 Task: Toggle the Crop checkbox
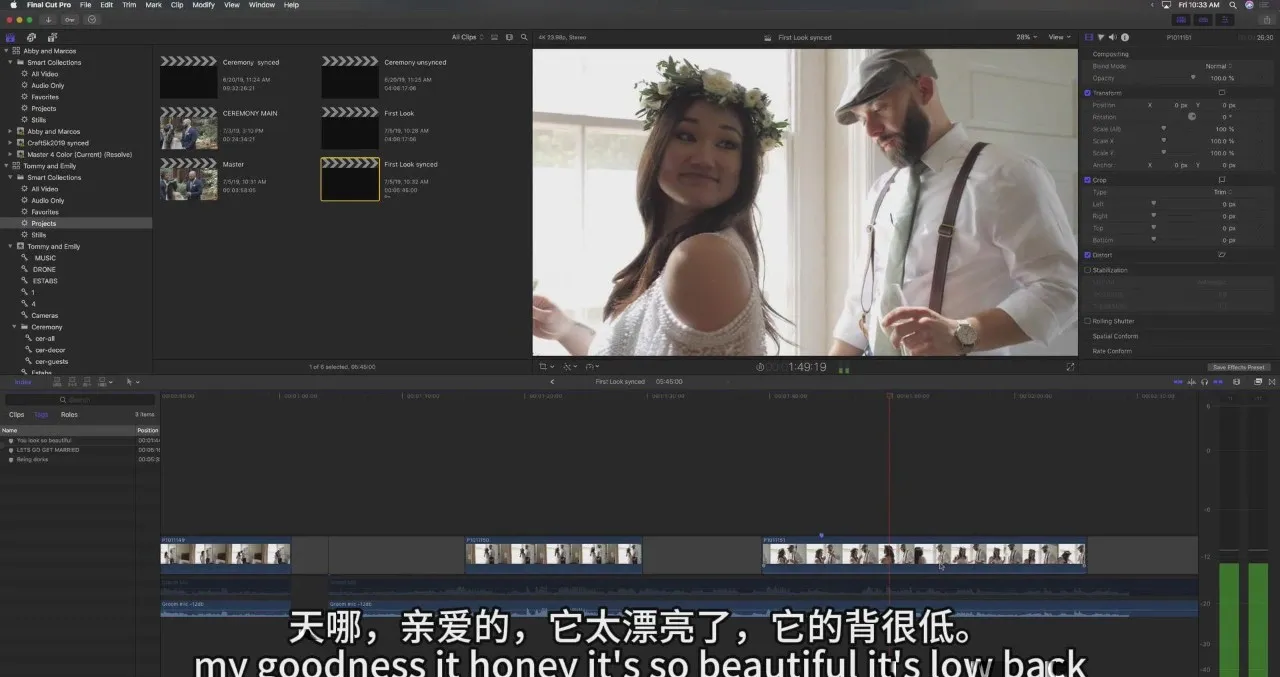point(1088,180)
